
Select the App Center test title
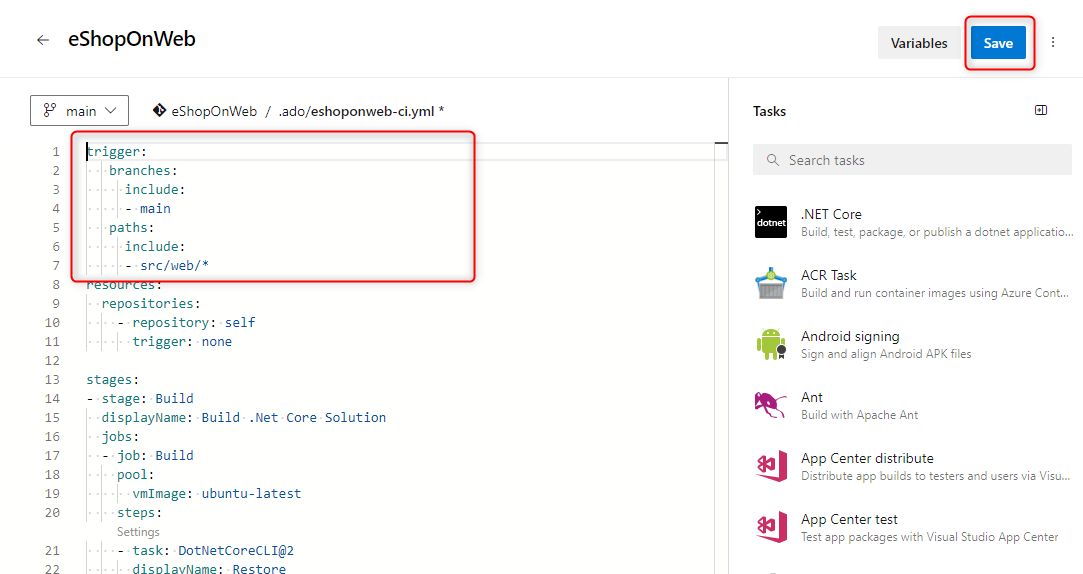click(849, 519)
